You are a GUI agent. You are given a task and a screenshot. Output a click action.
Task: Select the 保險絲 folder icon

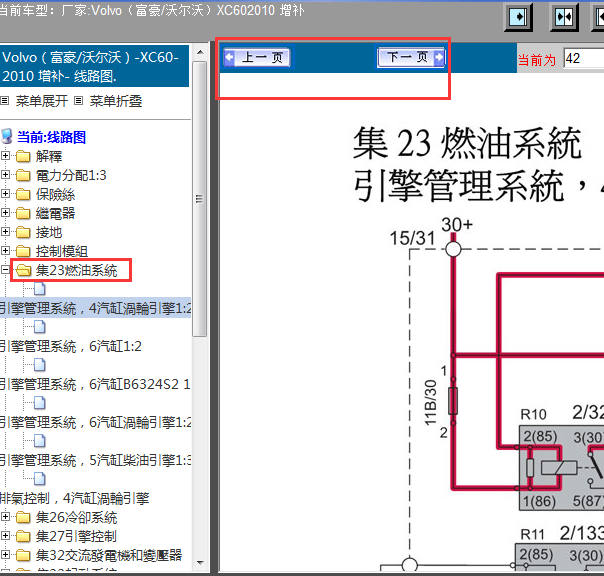23,194
